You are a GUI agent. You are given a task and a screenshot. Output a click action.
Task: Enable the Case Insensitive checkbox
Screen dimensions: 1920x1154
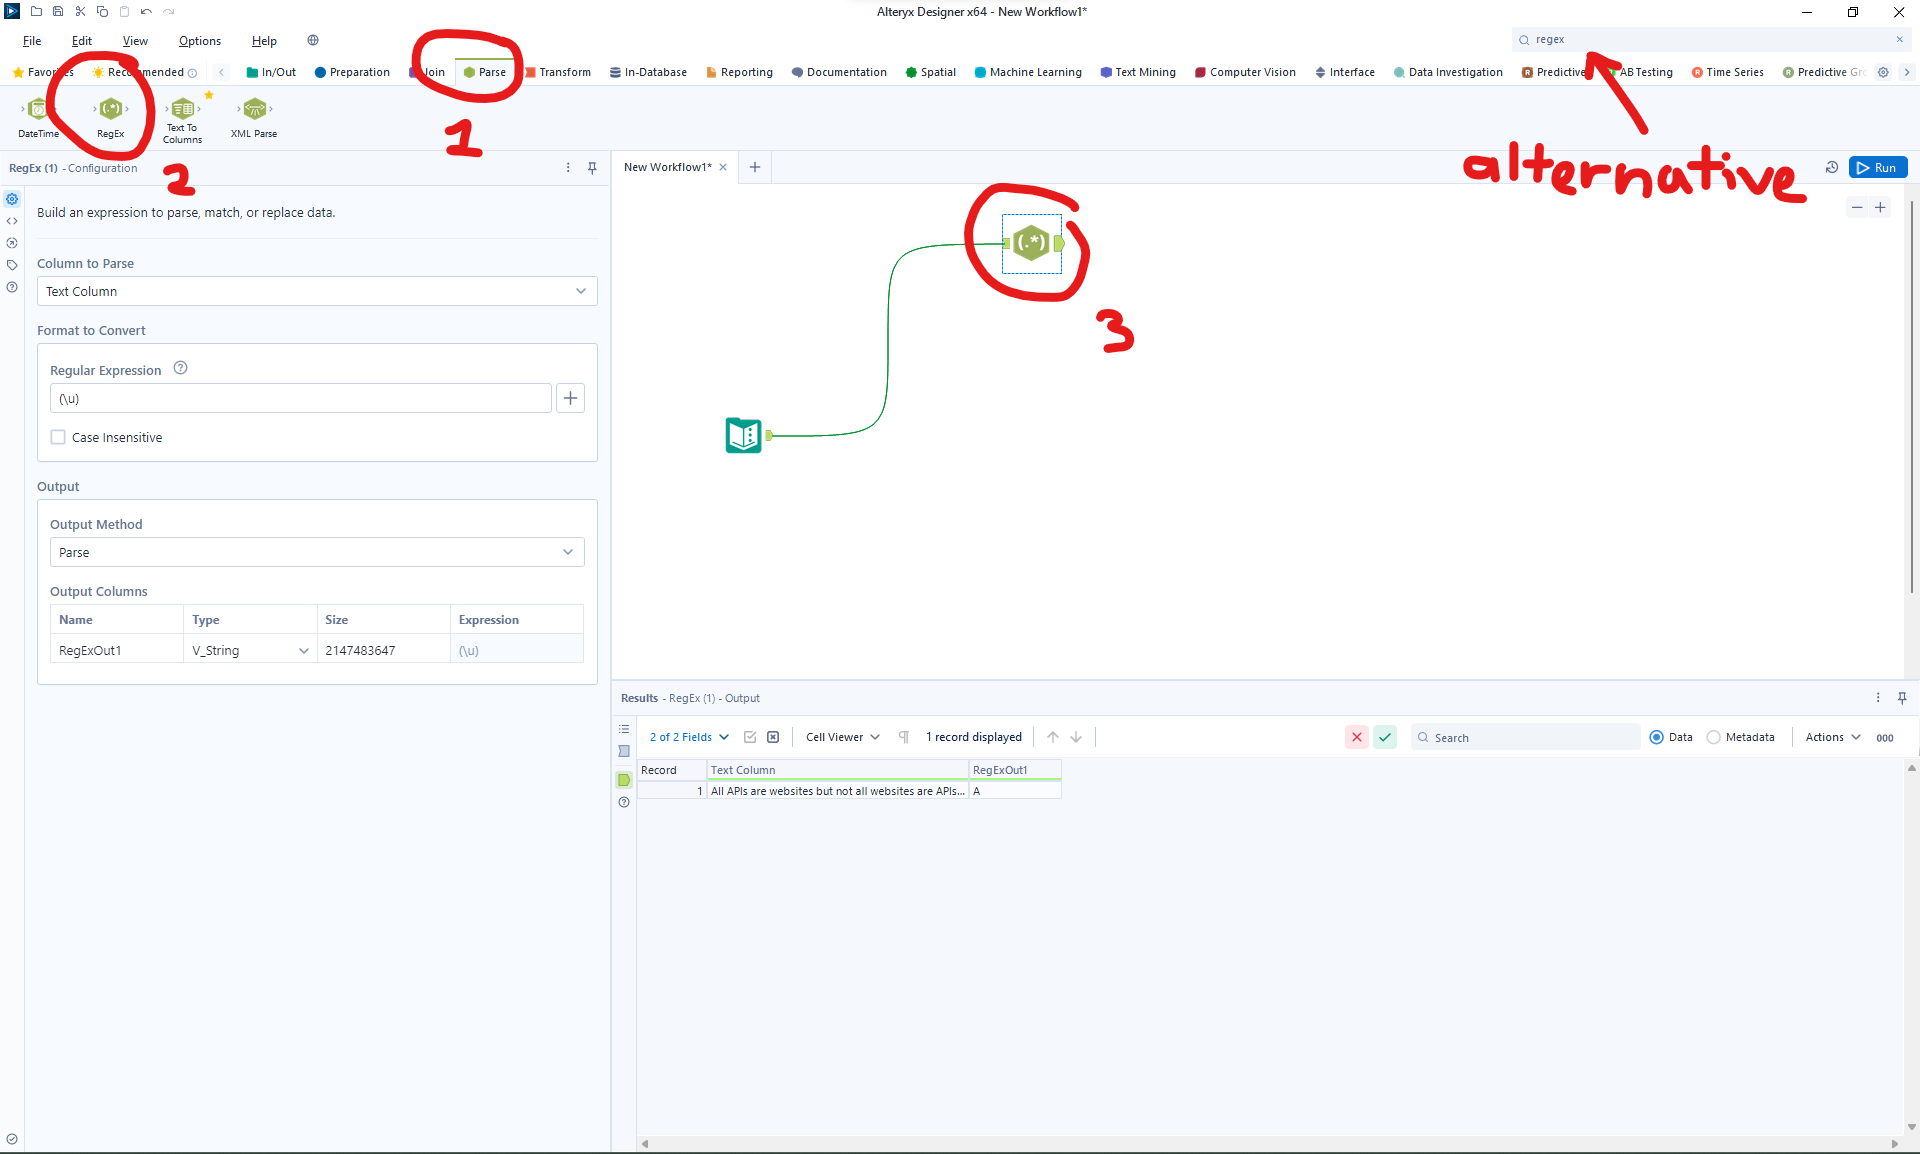pyautogui.click(x=59, y=437)
